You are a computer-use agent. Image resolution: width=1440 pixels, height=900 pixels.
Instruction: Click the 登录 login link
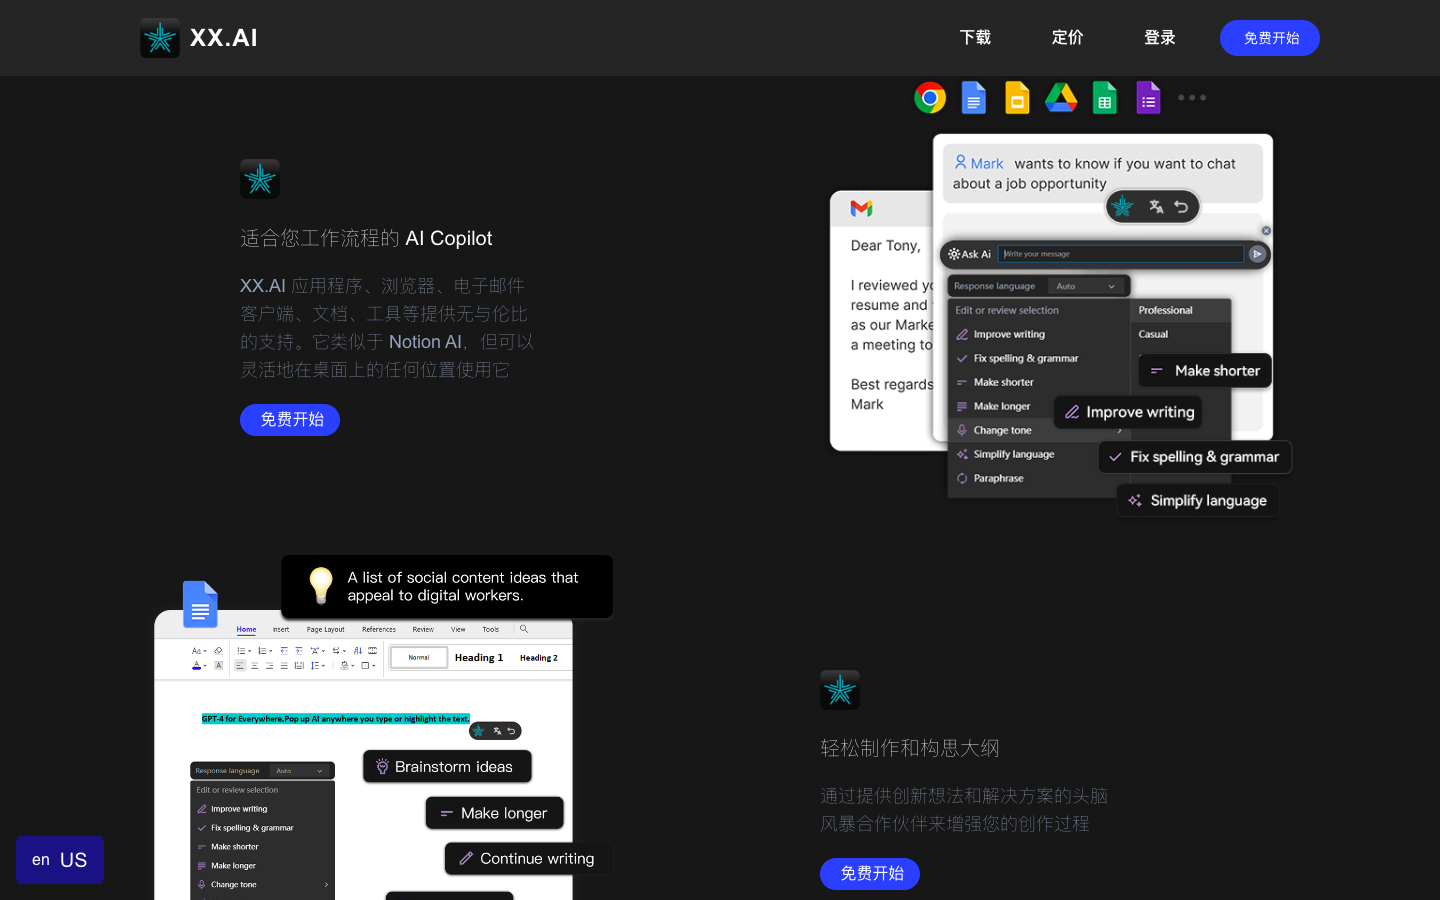point(1159,38)
